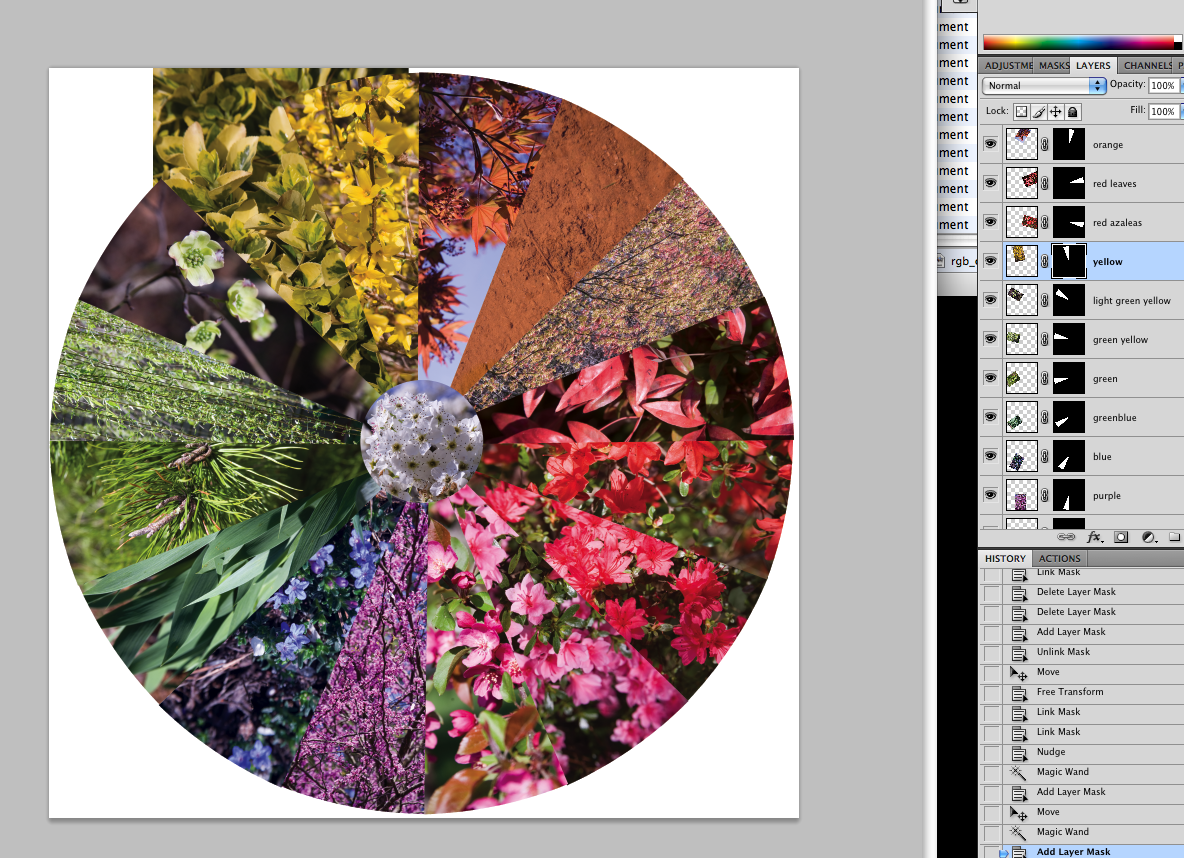Click the Lock all (padlock) icon
1184x858 pixels.
tap(1070, 112)
